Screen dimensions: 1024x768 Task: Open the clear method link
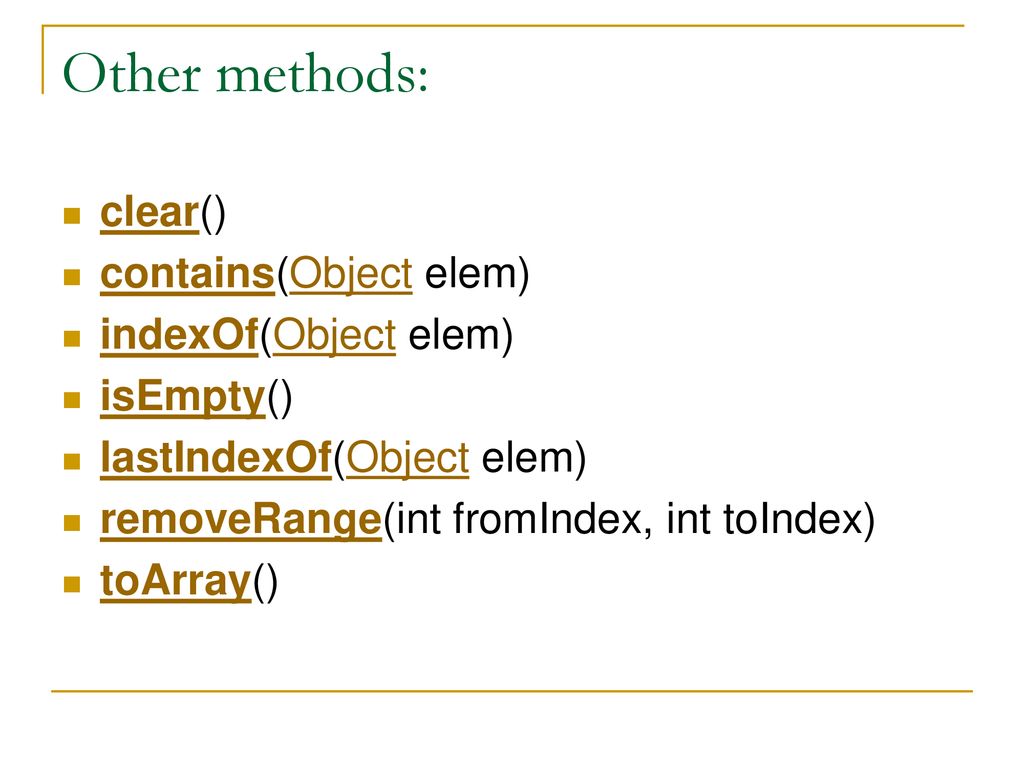pos(150,213)
